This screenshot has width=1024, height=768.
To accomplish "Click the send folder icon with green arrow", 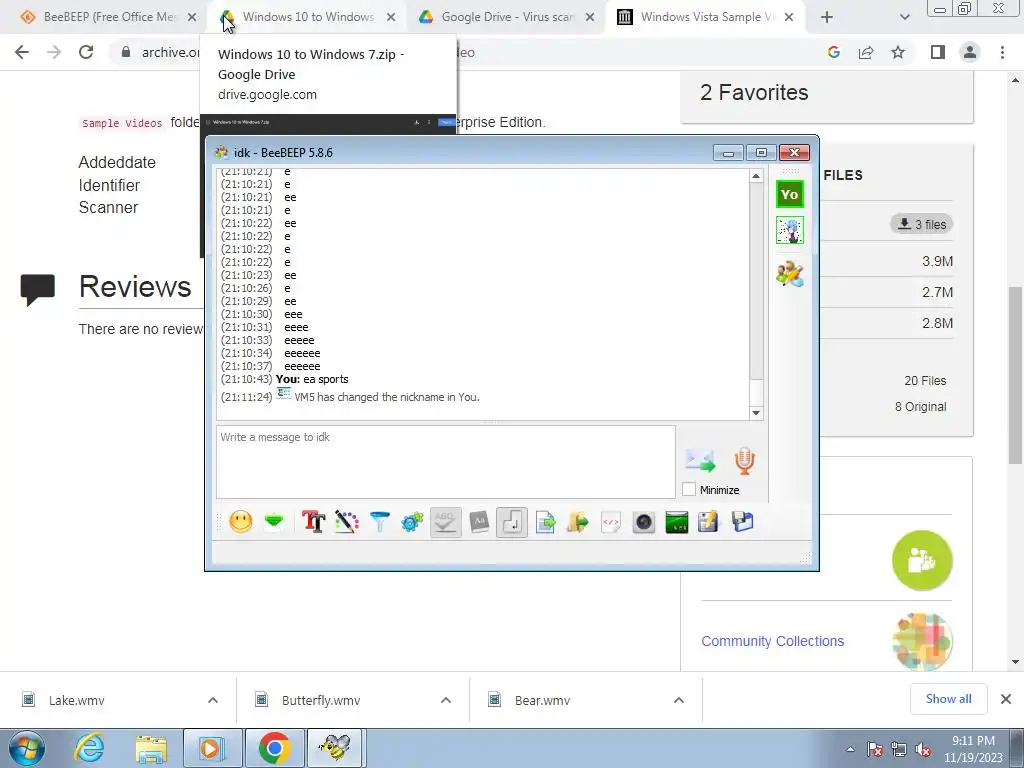I will (578, 522).
